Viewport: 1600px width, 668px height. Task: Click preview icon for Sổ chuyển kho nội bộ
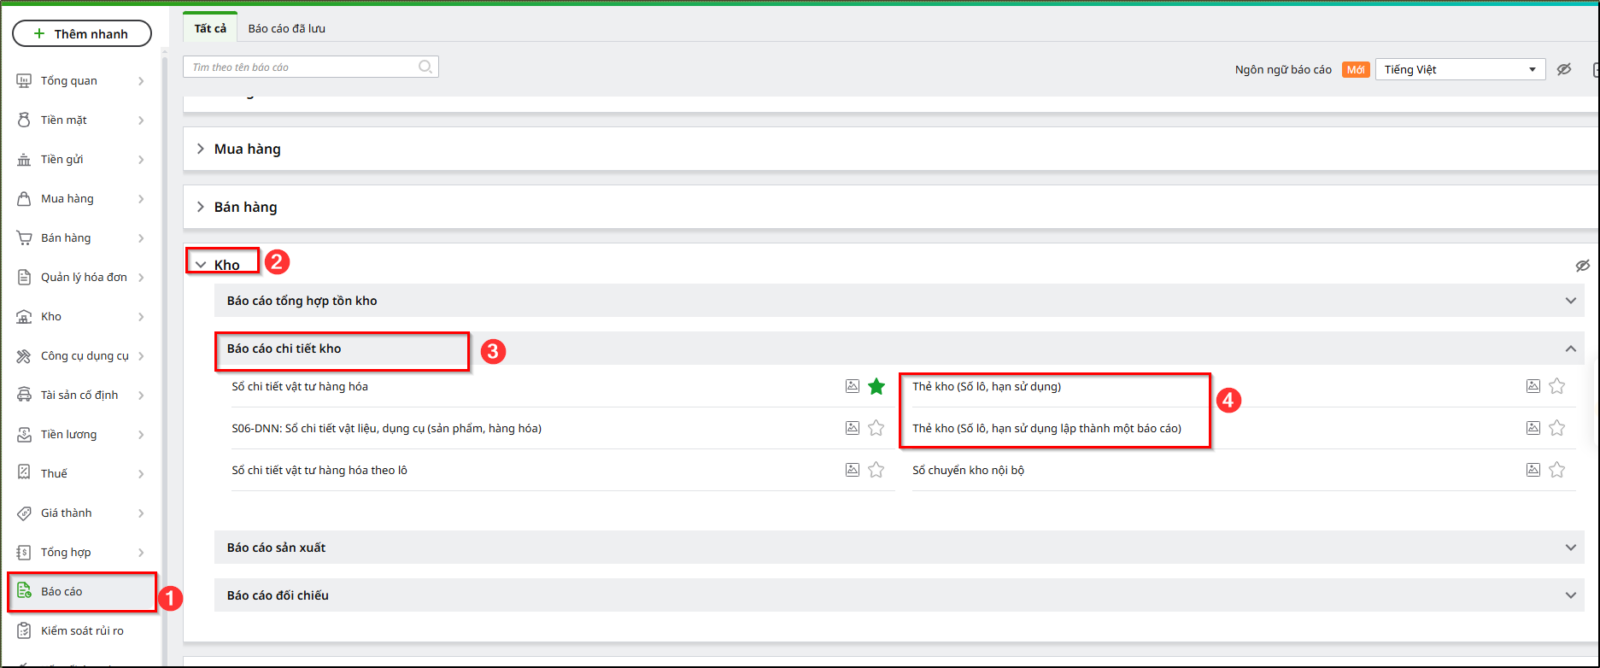pos(1532,470)
